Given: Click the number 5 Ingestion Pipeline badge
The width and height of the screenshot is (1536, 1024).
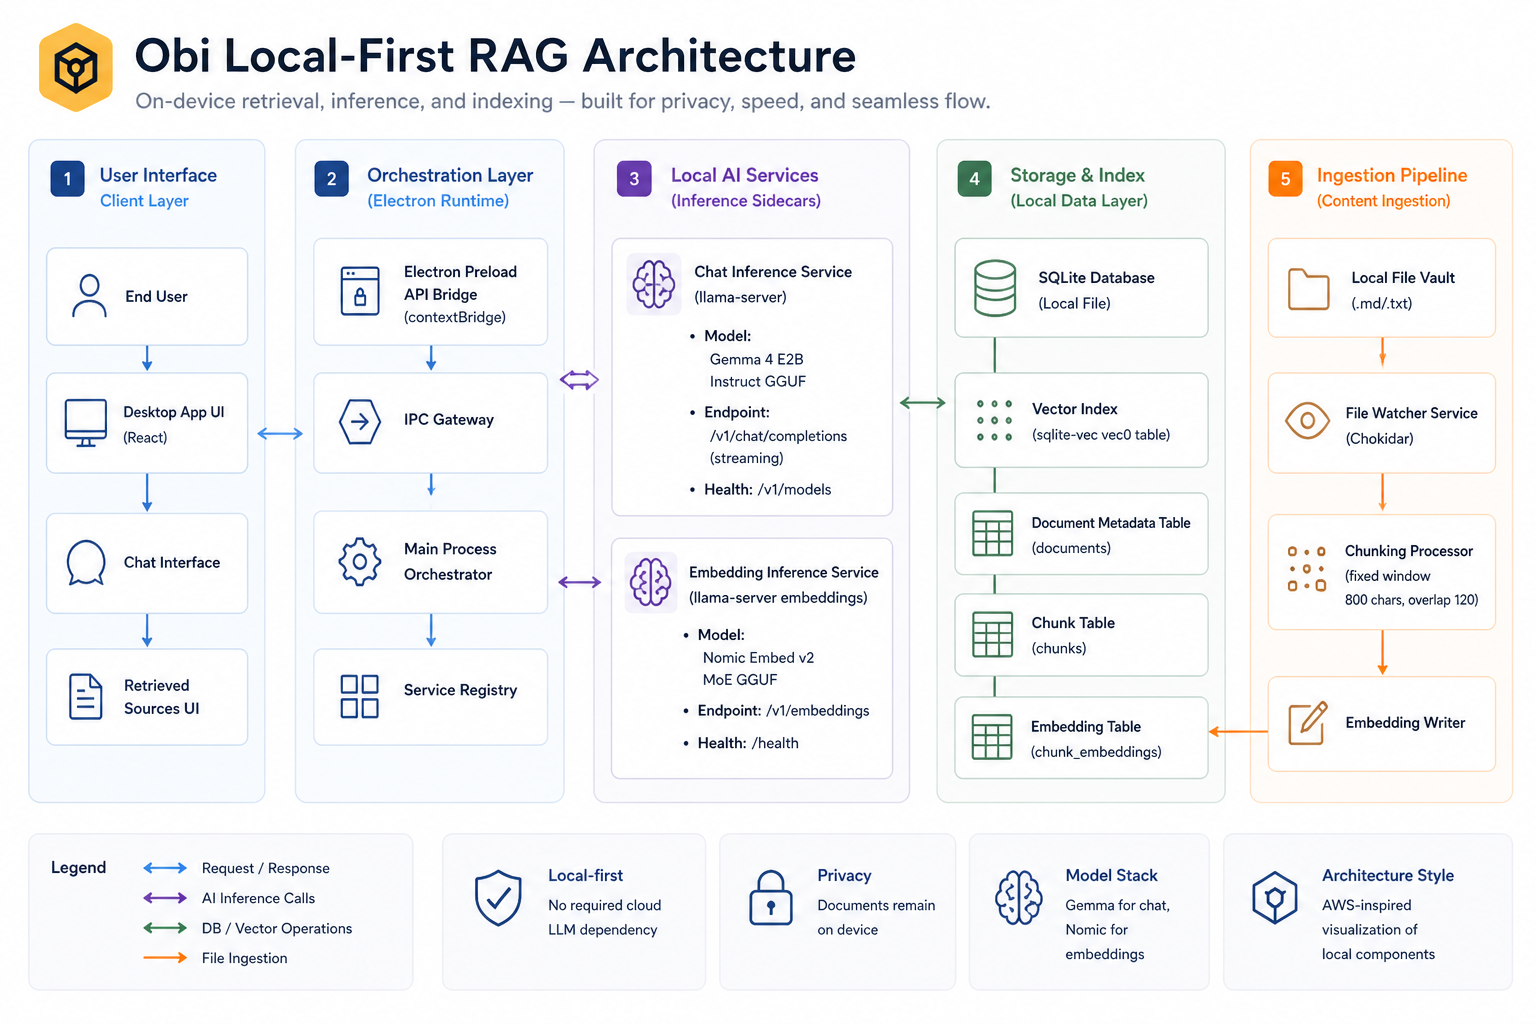Looking at the screenshot, I should point(1285,179).
